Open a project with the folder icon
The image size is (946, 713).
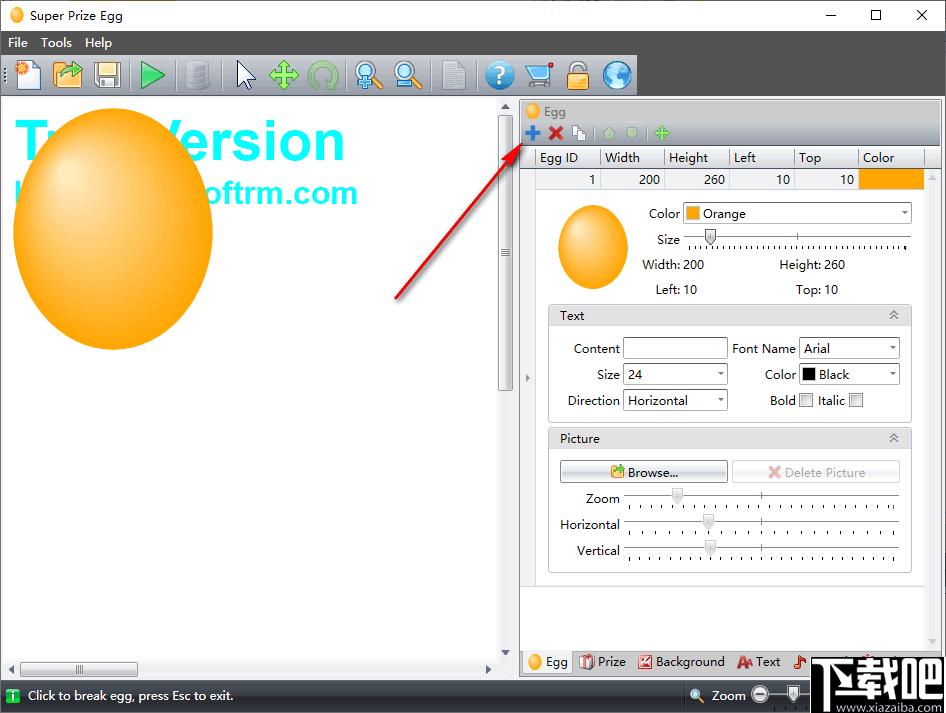(x=68, y=75)
